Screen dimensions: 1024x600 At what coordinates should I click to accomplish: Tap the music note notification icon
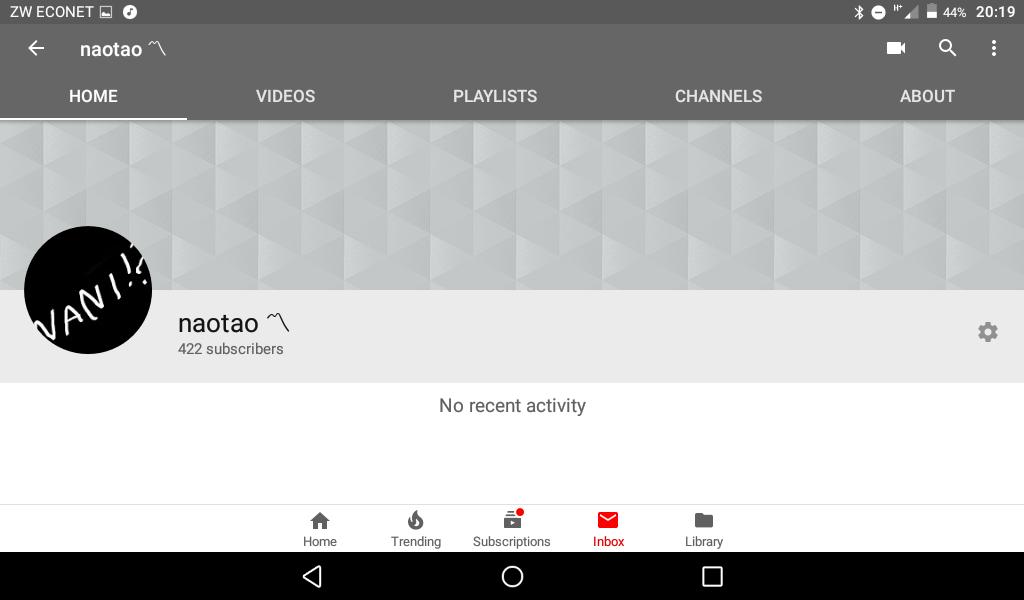click(130, 12)
